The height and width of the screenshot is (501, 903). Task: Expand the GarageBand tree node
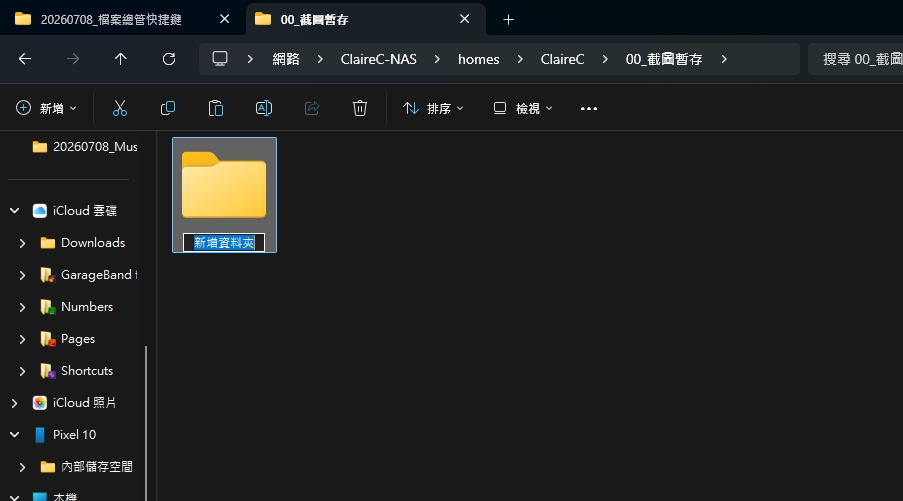point(22,275)
